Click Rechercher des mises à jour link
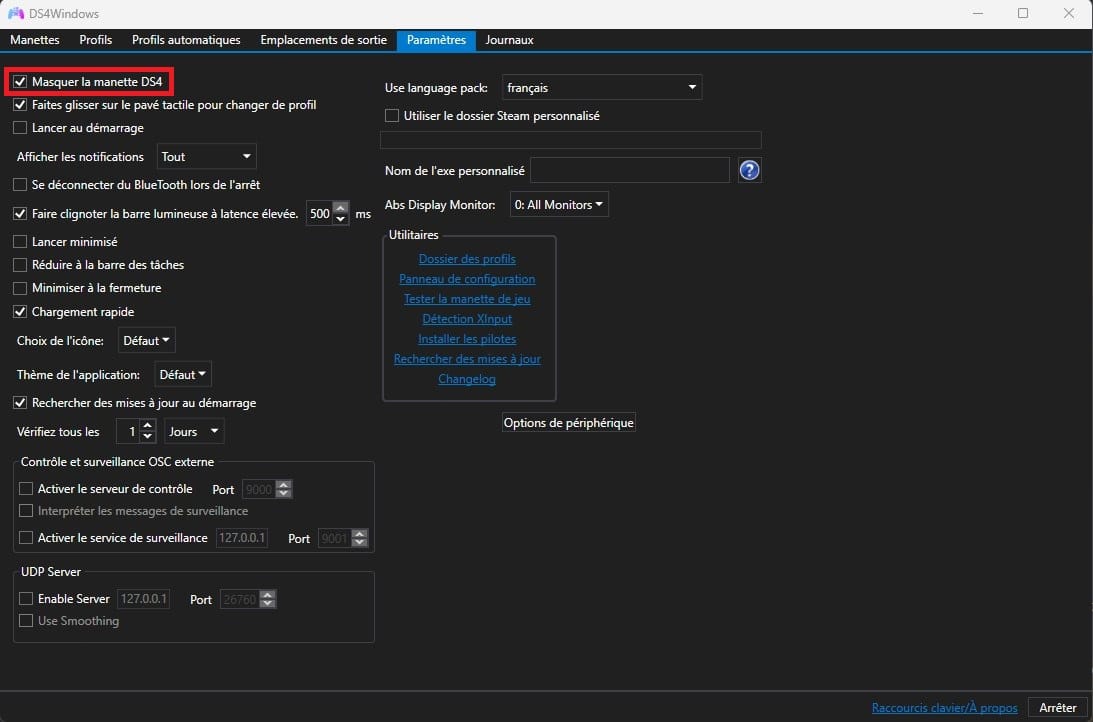The image size is (1093, 722). pyautogui.click(x=467, y=359)
